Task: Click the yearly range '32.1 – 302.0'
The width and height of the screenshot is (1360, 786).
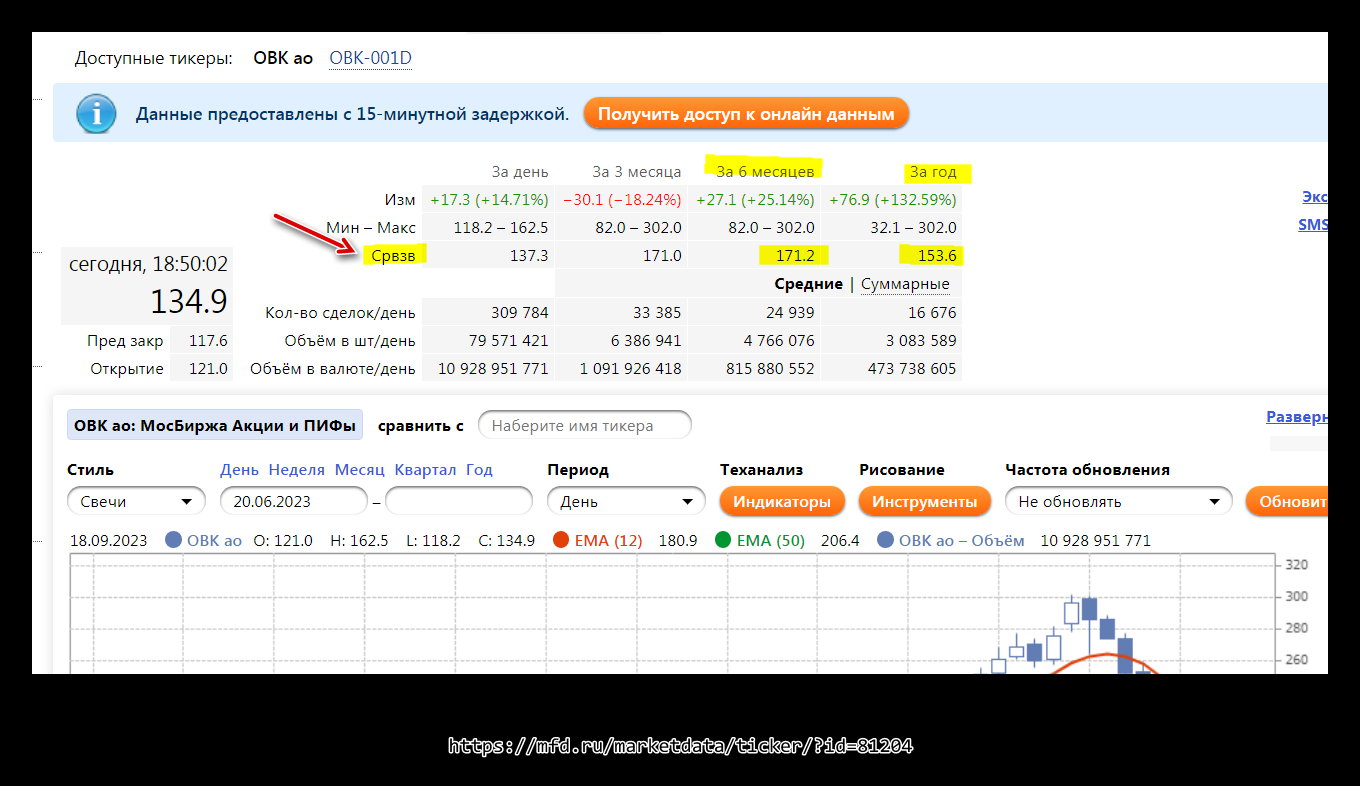Action: click(x=913, y=228)
